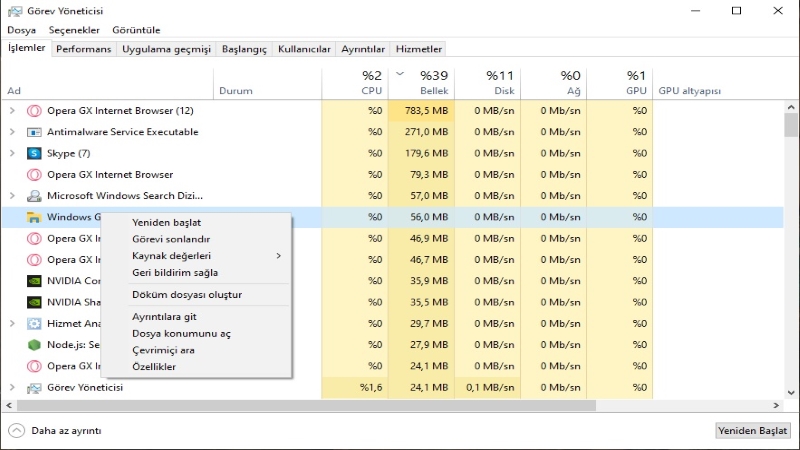Screen dimensions: 800x450
Task: Click the Skype process icon
Action: coord(34,153)
